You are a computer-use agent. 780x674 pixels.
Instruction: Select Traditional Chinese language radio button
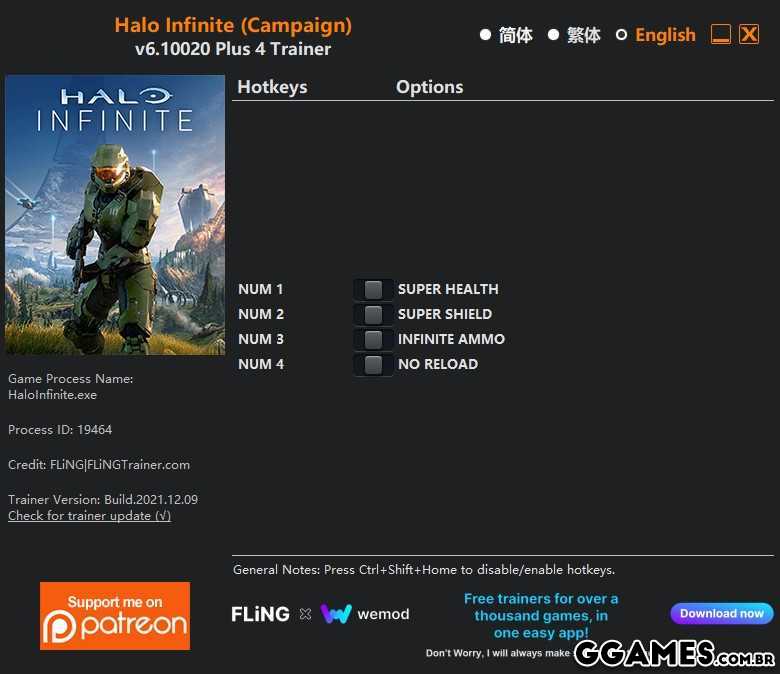[x=554, y=35]
